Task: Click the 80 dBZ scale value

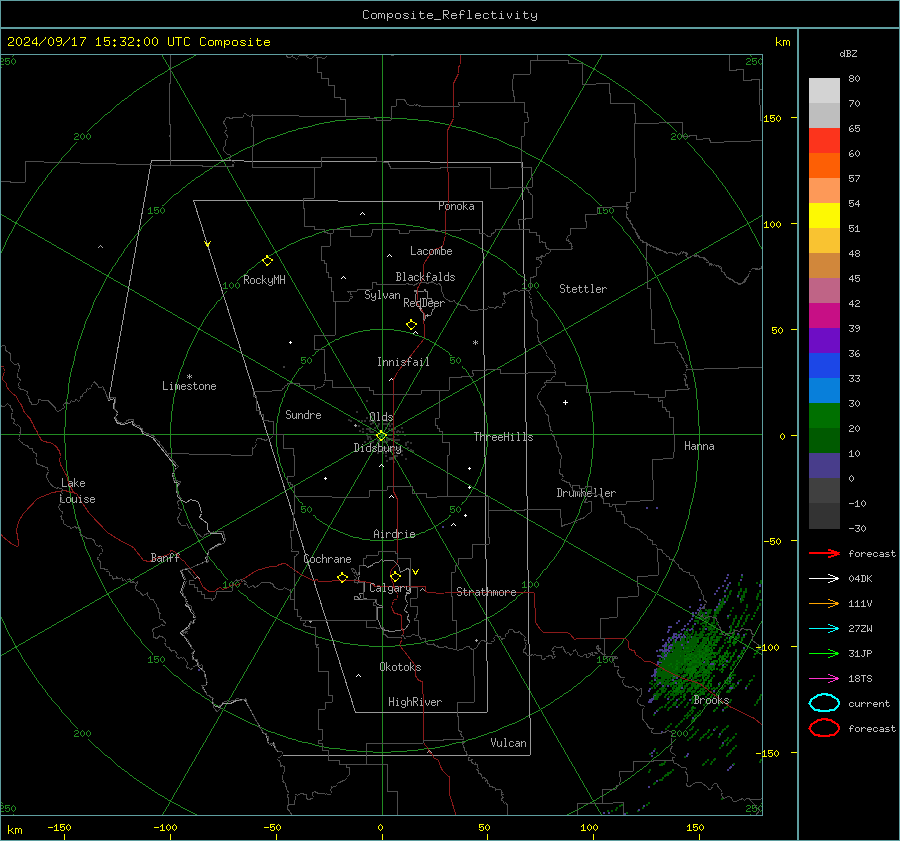Action: click(x=854, y=79)
